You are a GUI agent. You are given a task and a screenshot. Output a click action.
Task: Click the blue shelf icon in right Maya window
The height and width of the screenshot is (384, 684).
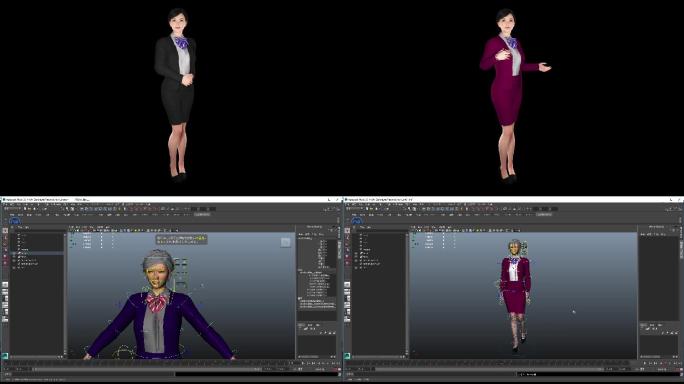357,221
